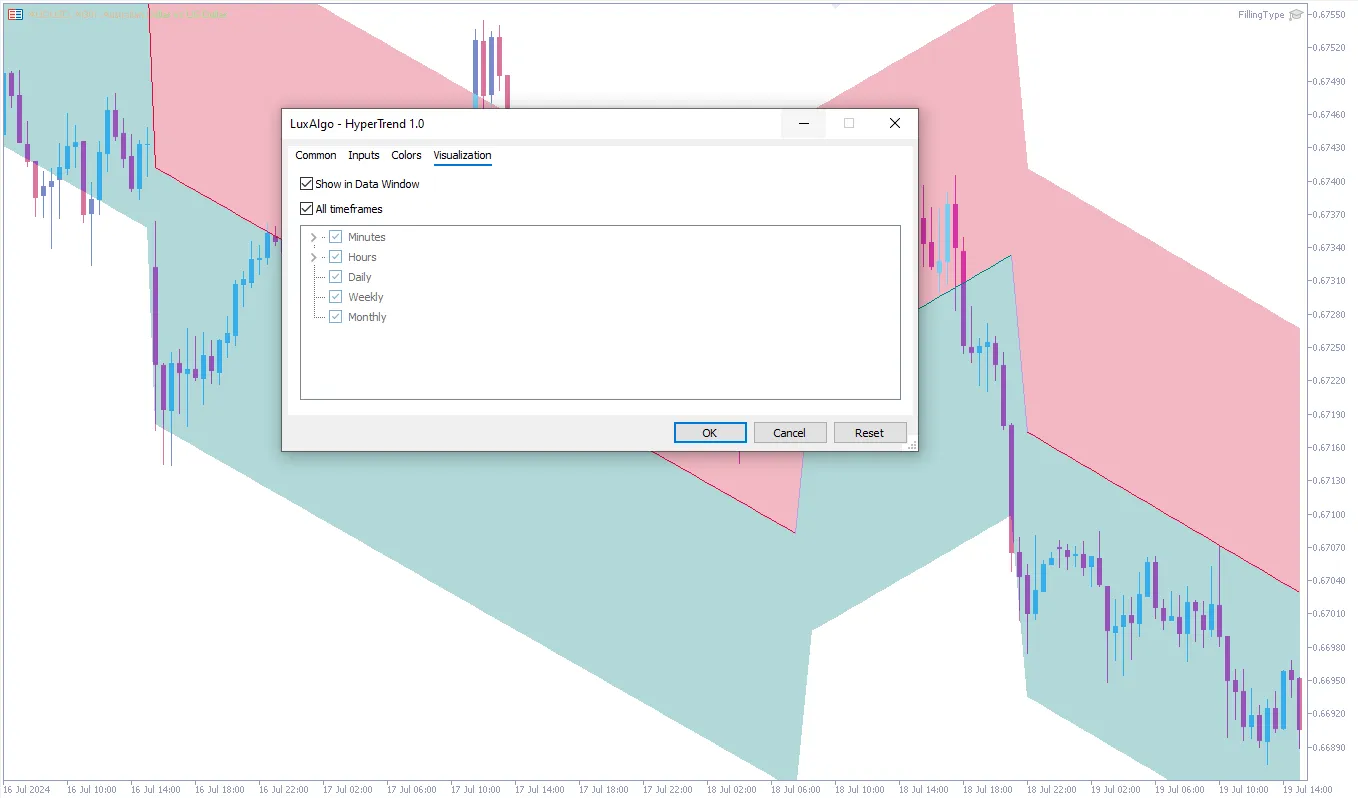This screenshot has height=798, width=1358.
Task: Click price level 0.67100 on scale
Action: click(1330, 514)
